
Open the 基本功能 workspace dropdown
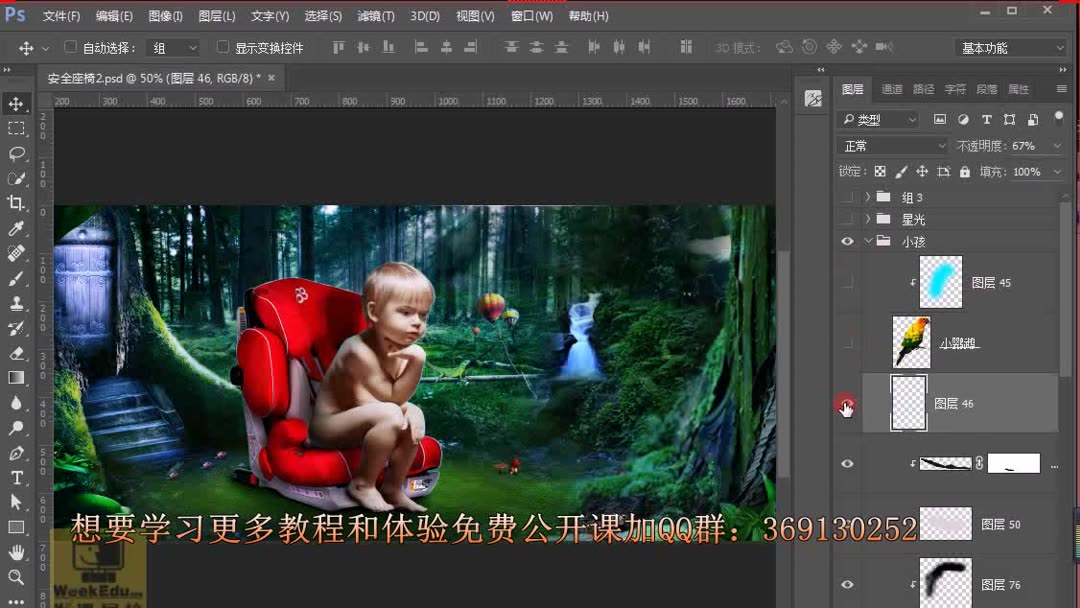pyautogui.click(x=1010, y=47)
